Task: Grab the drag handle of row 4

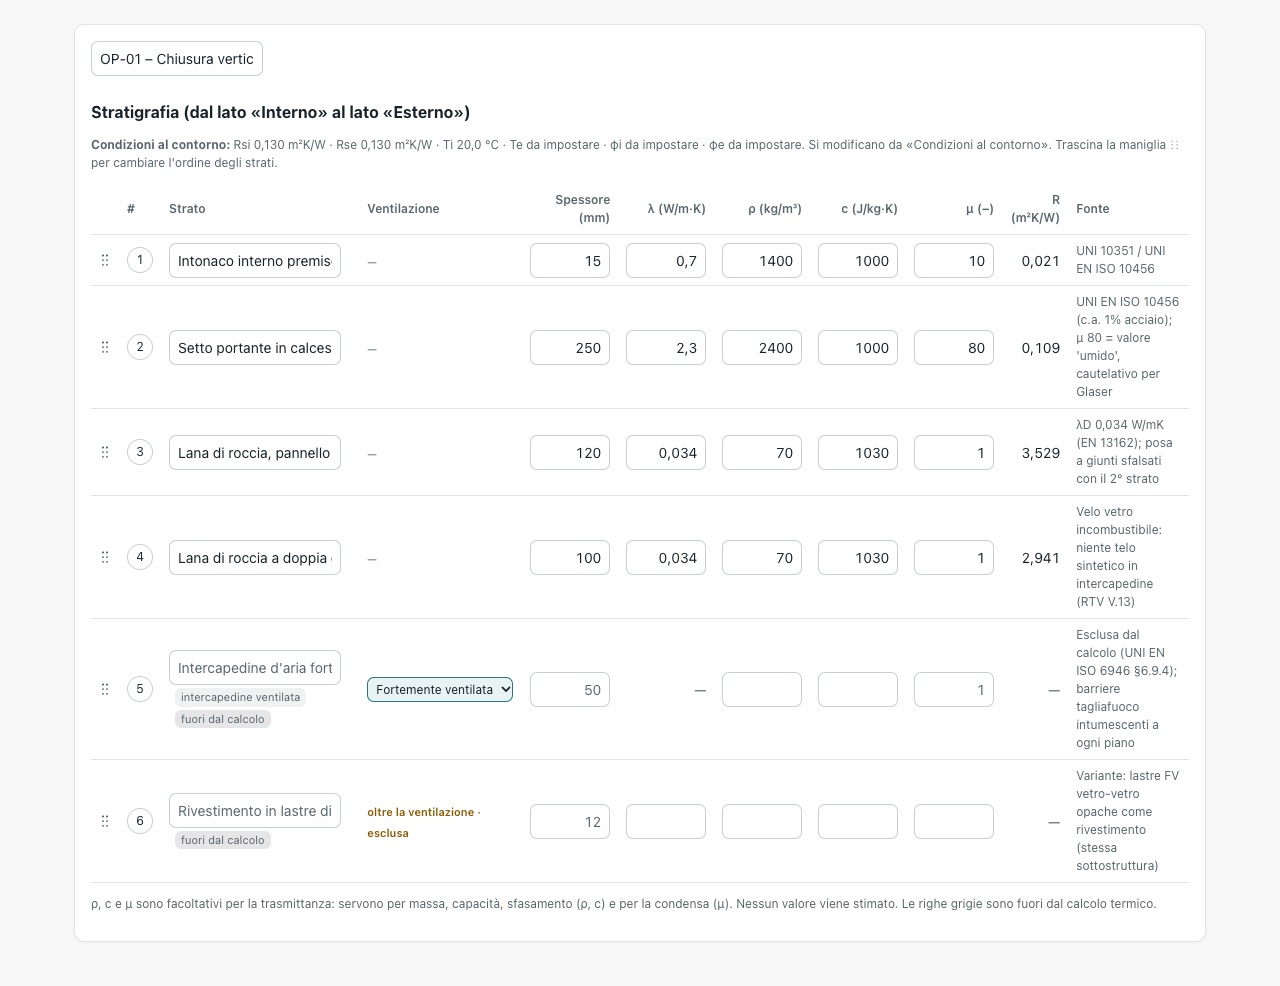Action: tap(105, 557)
